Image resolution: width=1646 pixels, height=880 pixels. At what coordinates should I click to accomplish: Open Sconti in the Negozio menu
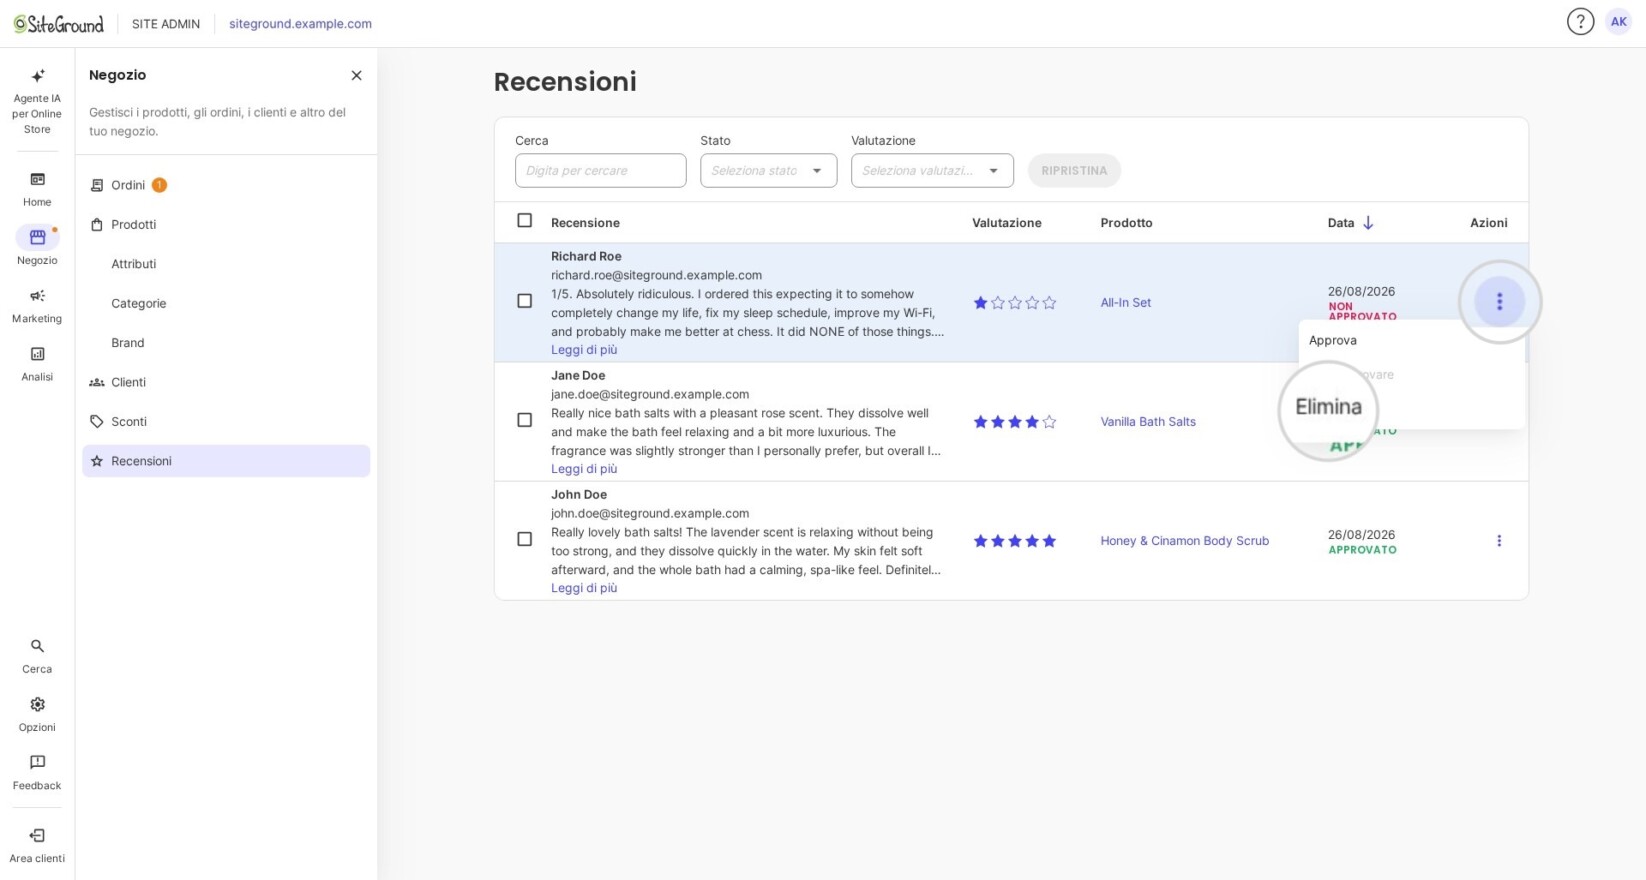point(128,422)
